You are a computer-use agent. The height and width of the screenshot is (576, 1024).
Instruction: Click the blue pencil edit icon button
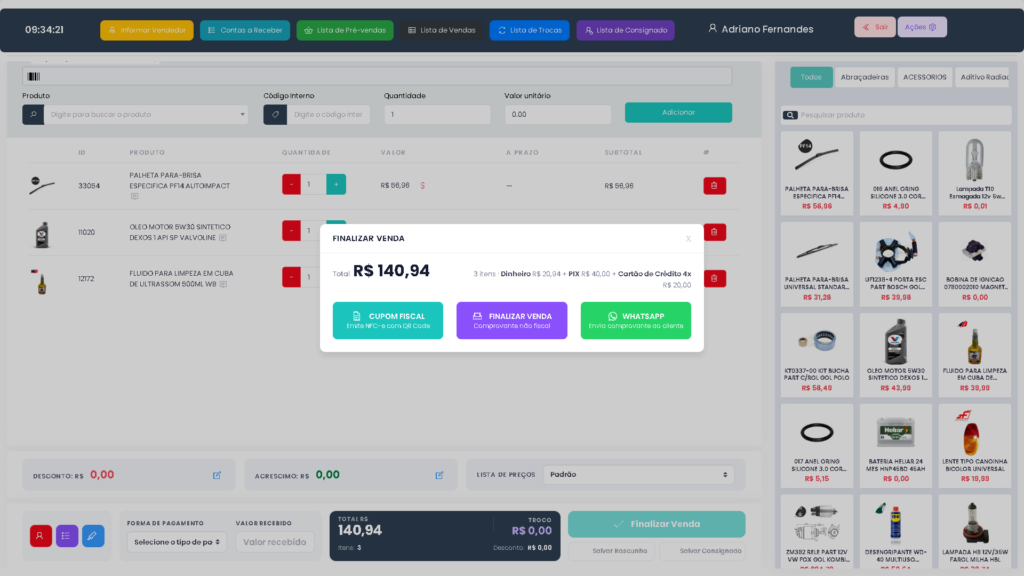tap(93, 536)
